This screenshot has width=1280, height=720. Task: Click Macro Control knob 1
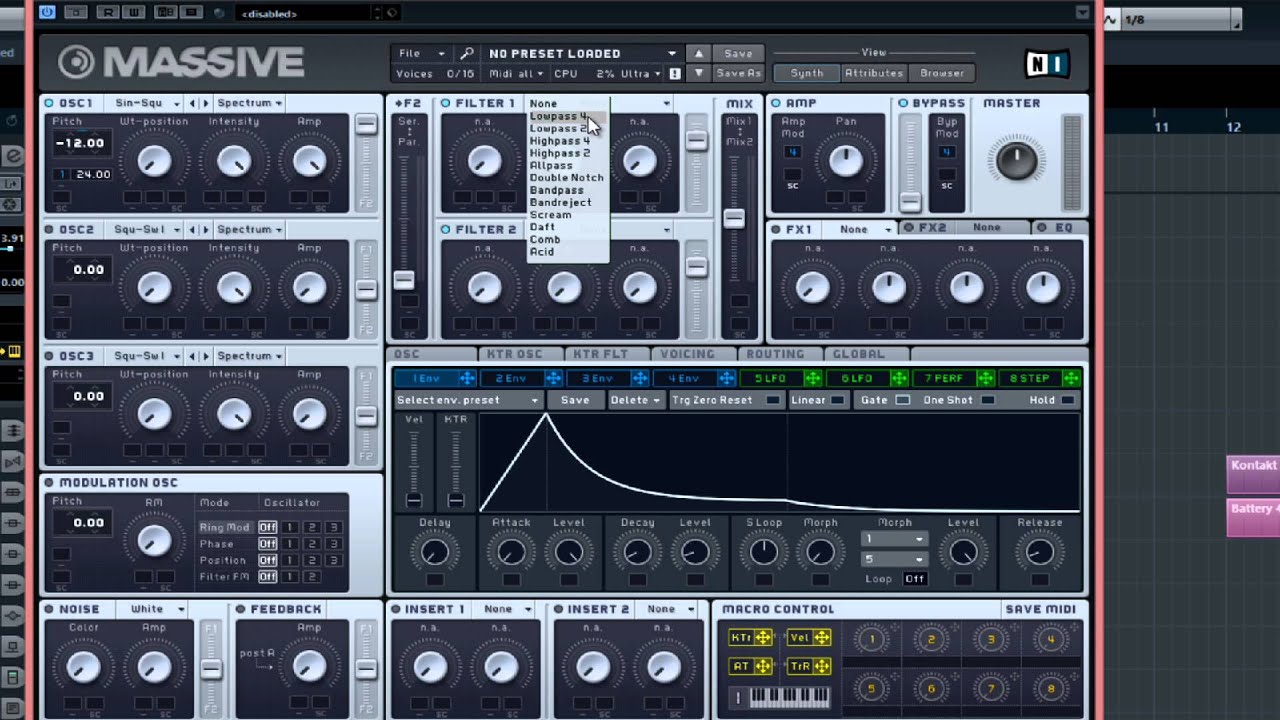pos(871,640)
